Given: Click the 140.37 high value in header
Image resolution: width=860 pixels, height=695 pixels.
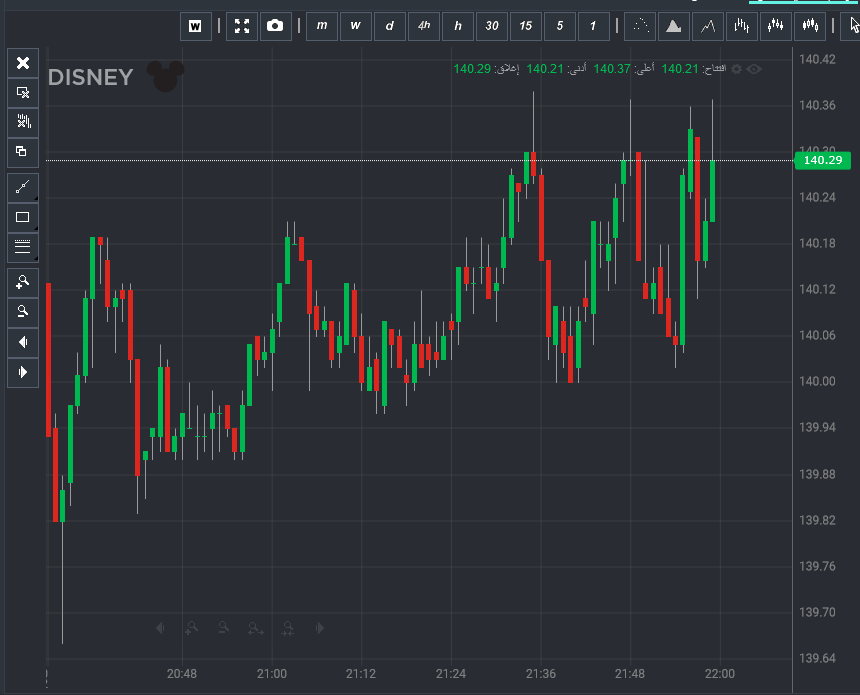Looking at the screenshot, I should click(x=612, y=69).
